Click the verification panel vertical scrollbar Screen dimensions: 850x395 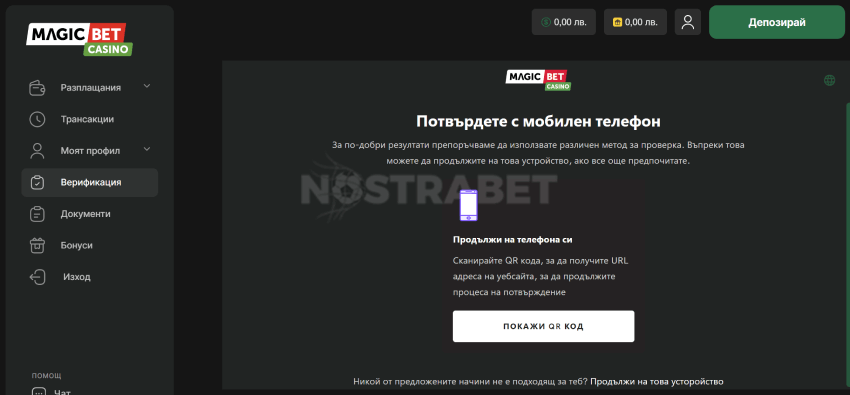pos(847,245)
